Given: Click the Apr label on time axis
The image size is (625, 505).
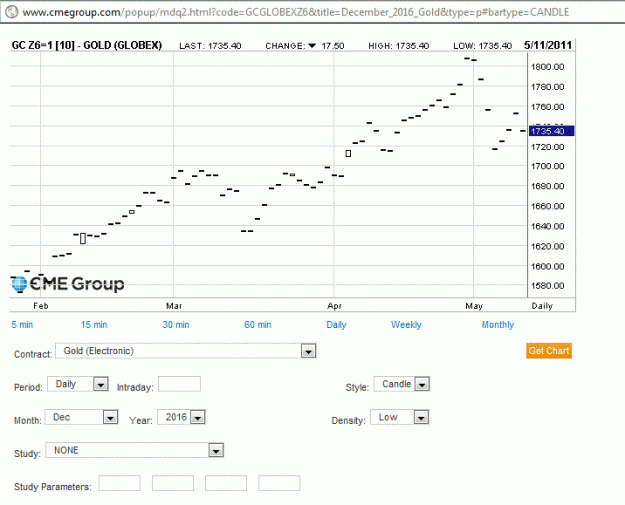Looking at the screenshot, I should [334, 306].
